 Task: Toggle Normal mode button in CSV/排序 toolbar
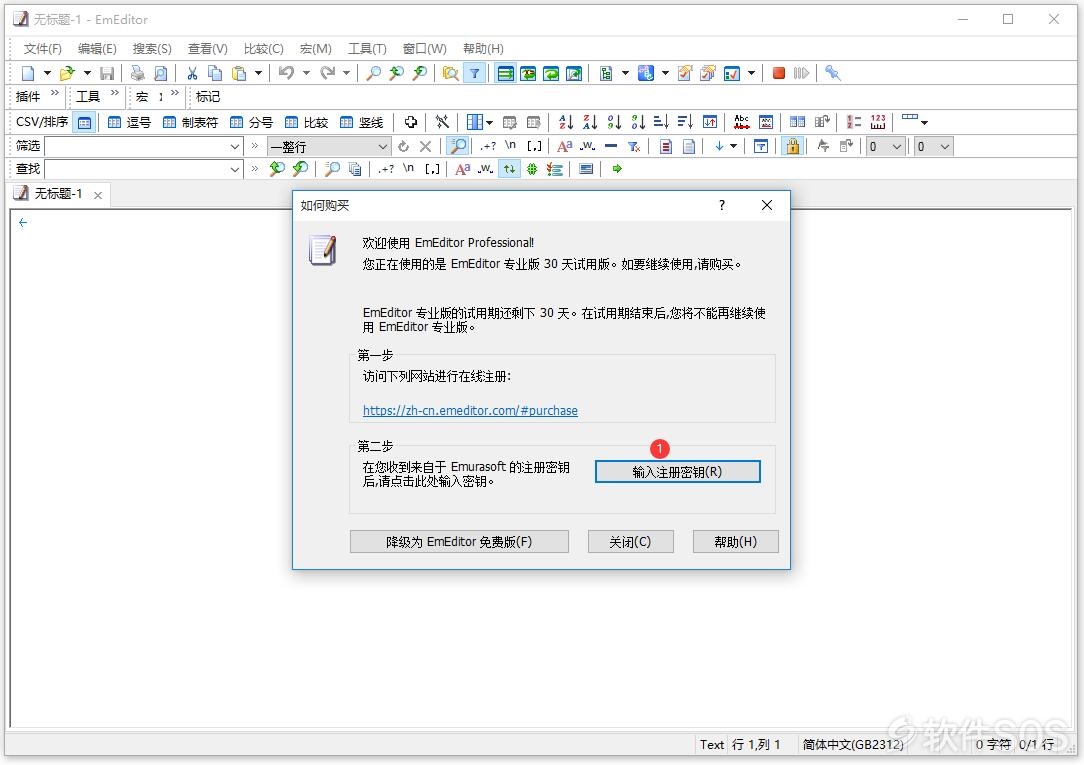84,123
